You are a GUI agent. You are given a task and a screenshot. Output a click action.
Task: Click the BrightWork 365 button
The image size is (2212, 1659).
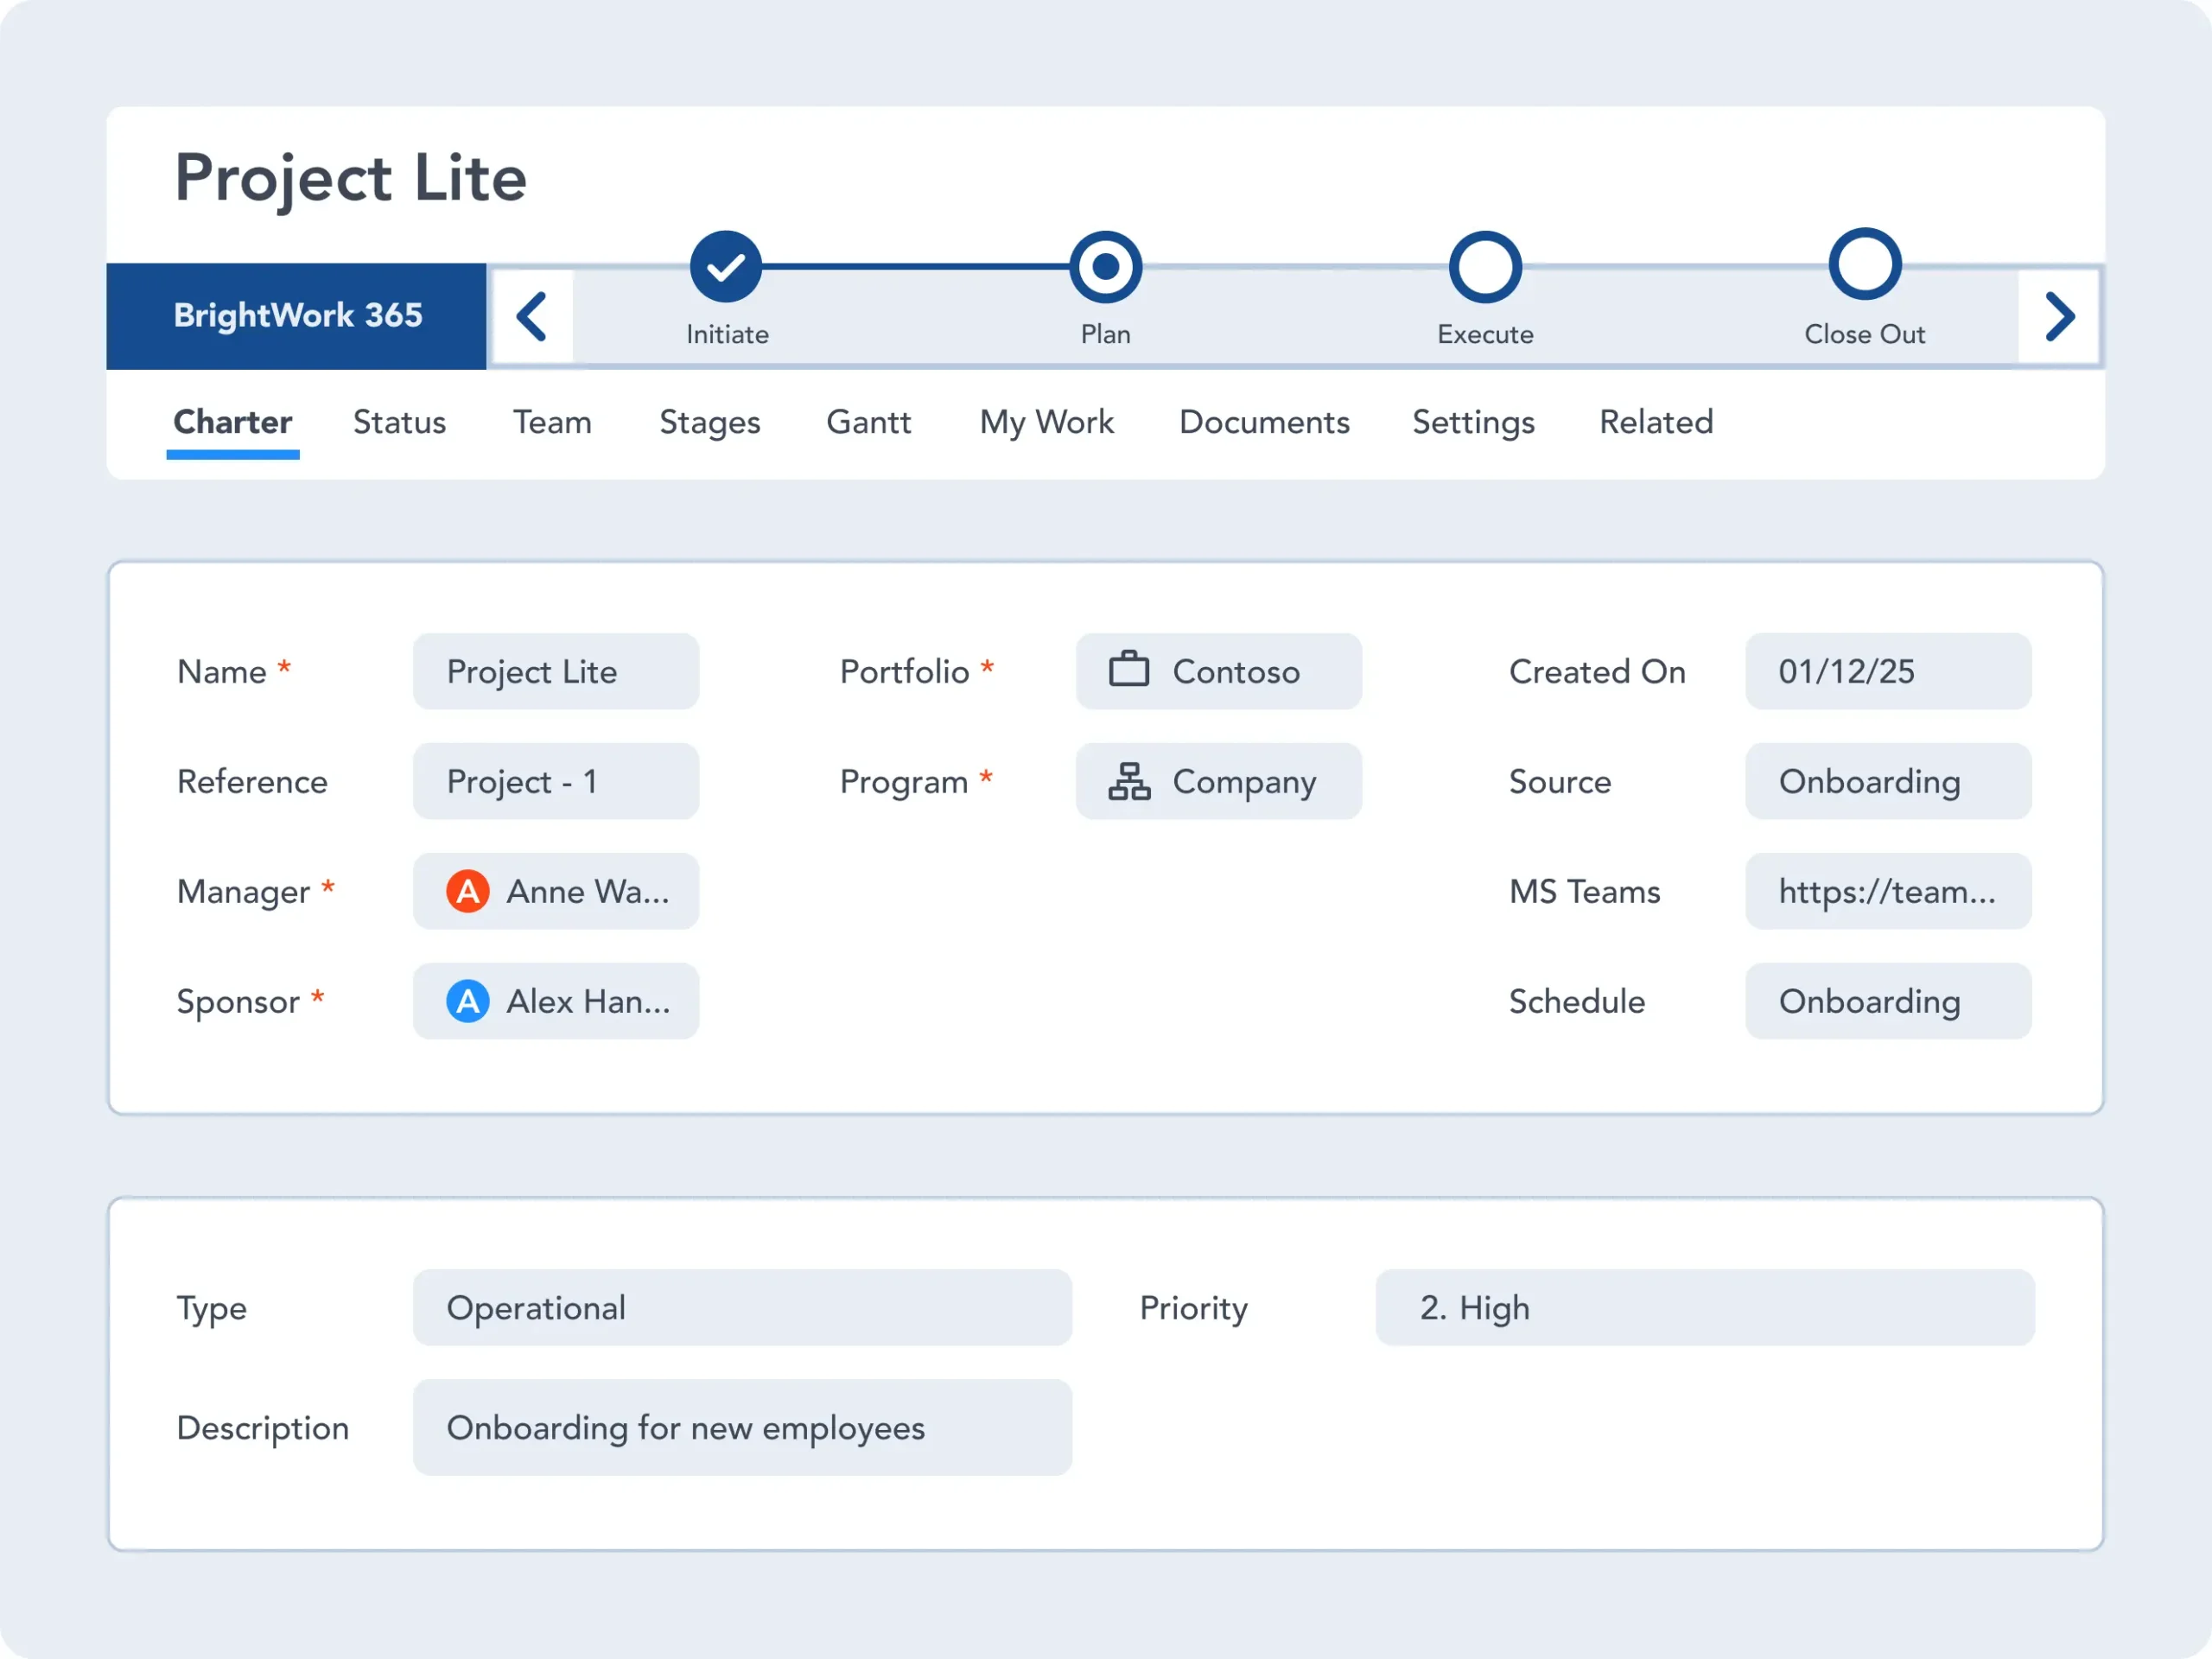(297, 316)
